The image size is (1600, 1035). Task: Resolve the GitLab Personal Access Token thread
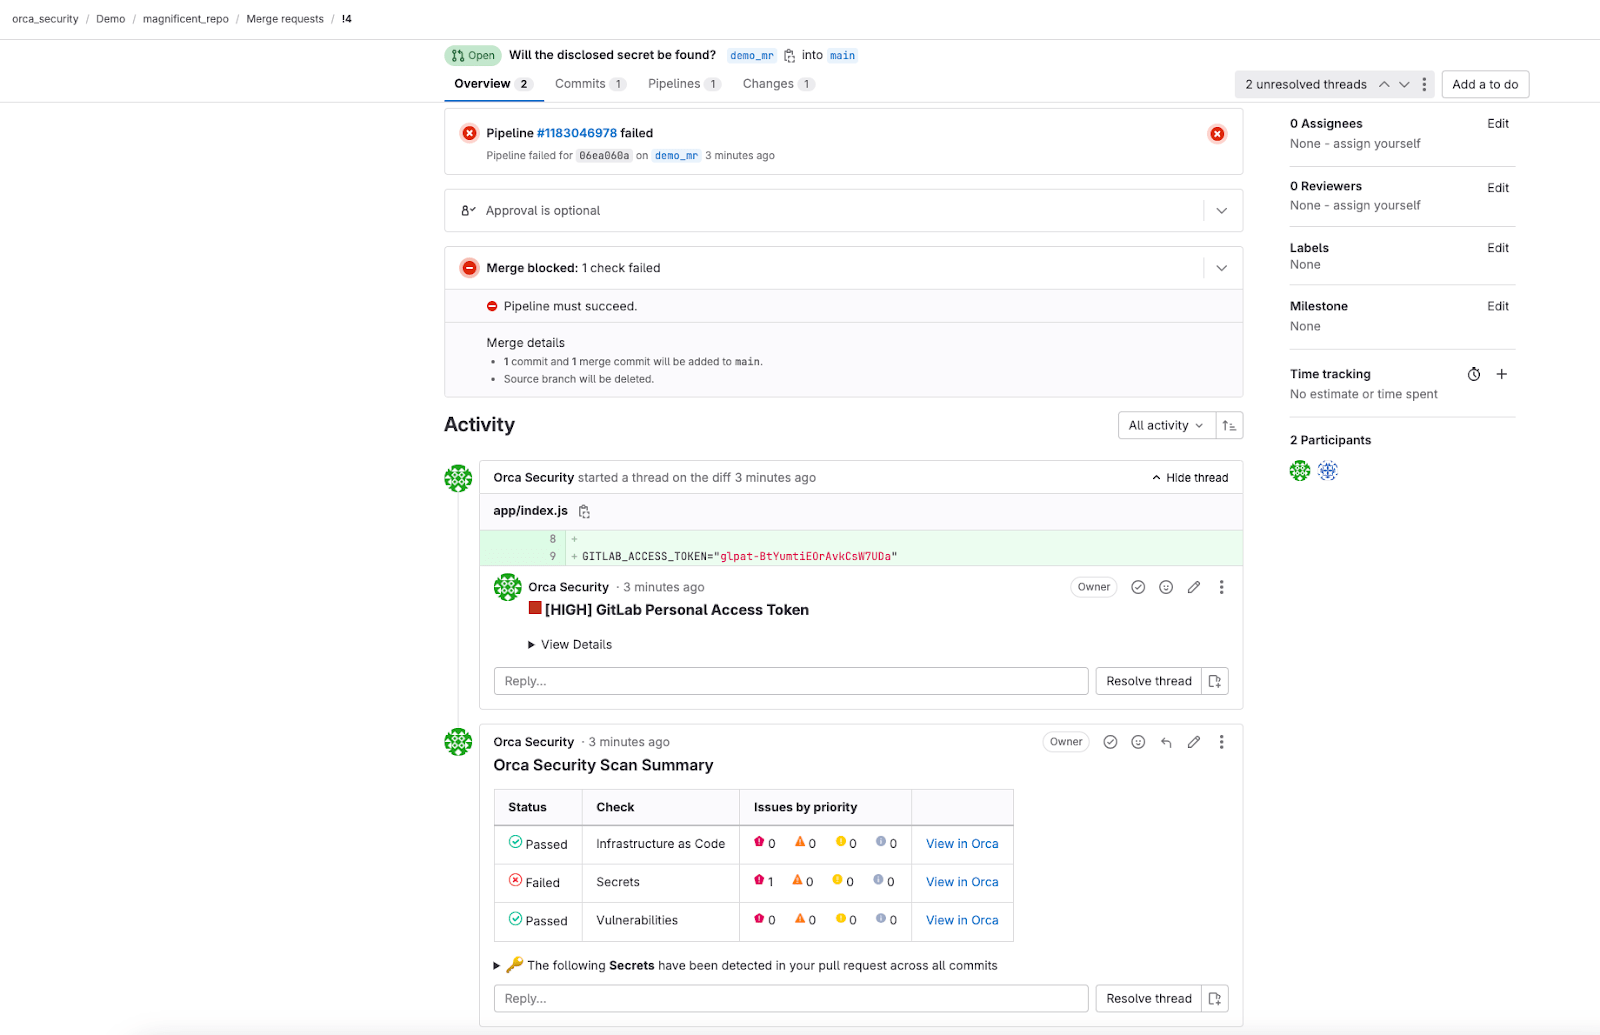coord(1147,681)
